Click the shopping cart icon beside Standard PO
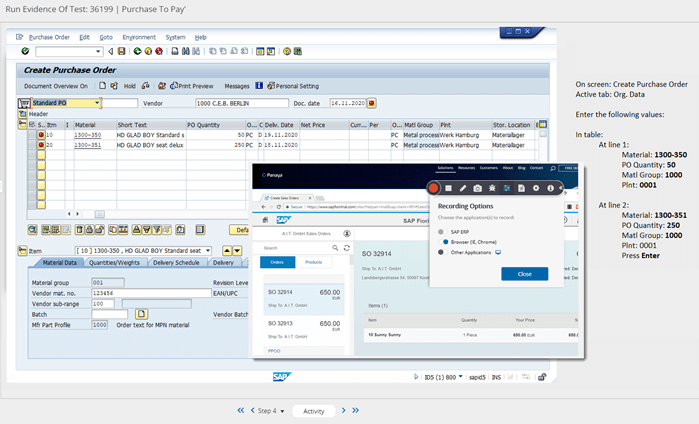699x424 pixels. (24, 103)
